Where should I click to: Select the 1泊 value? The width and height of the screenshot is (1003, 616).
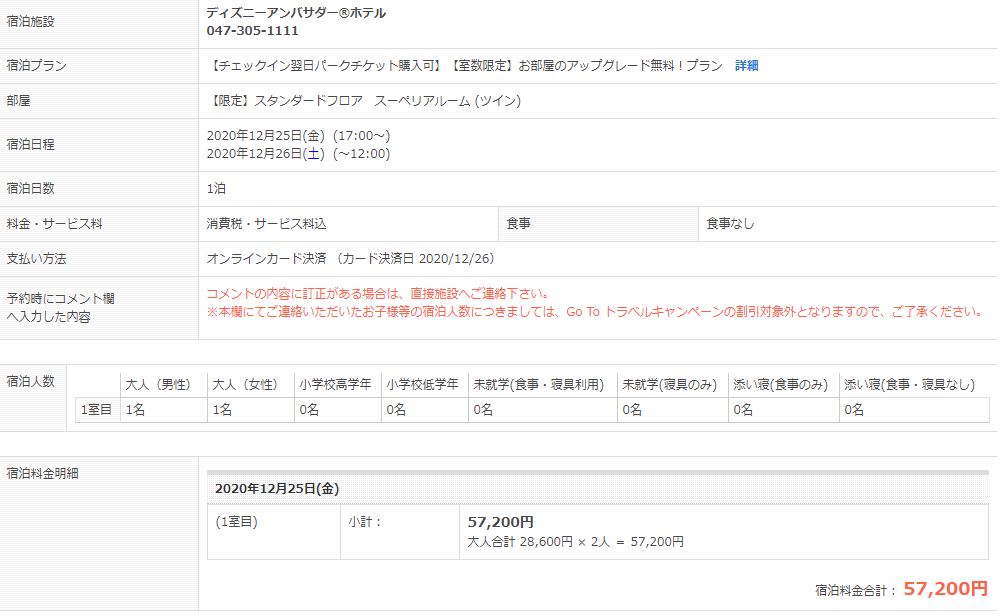[216, 189]
